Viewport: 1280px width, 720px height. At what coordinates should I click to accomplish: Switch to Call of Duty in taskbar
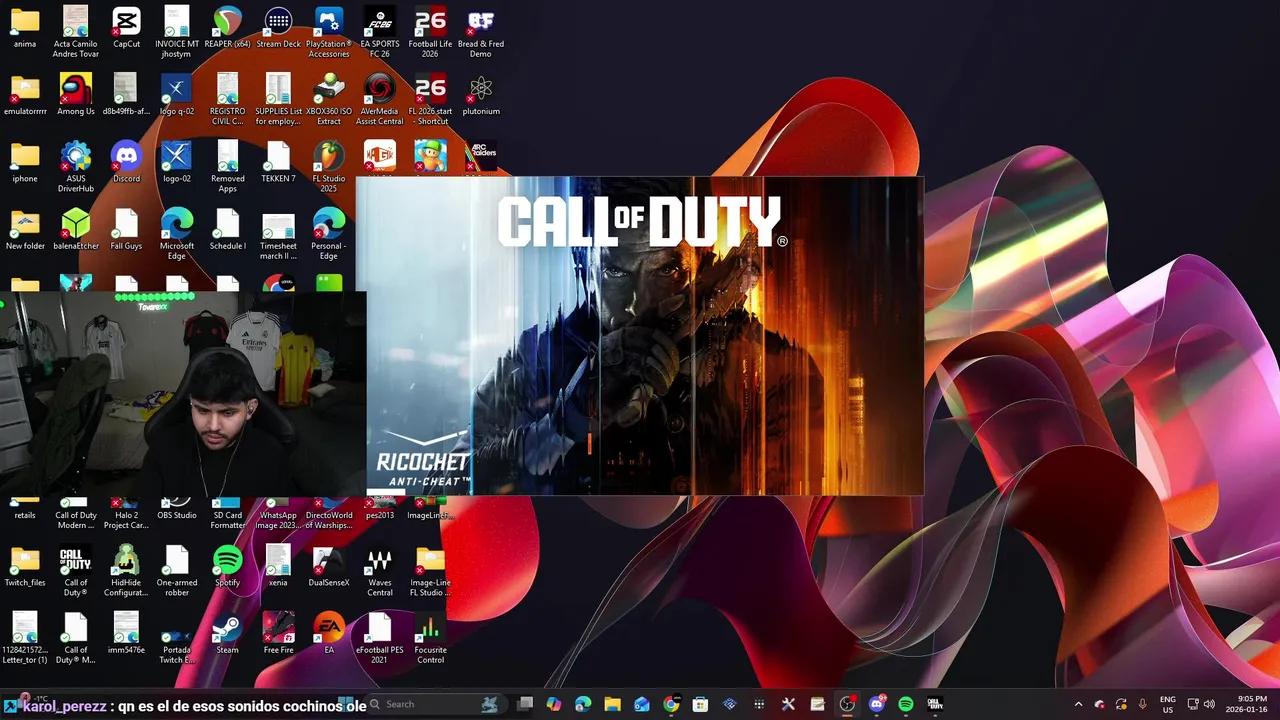(935, 704)
